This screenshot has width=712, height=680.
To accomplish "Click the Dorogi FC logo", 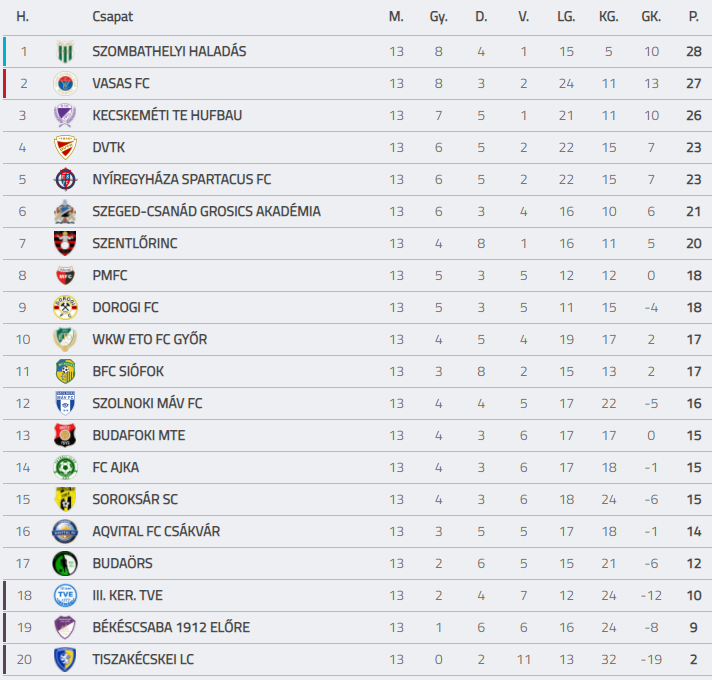I will [x=65, y=307].
